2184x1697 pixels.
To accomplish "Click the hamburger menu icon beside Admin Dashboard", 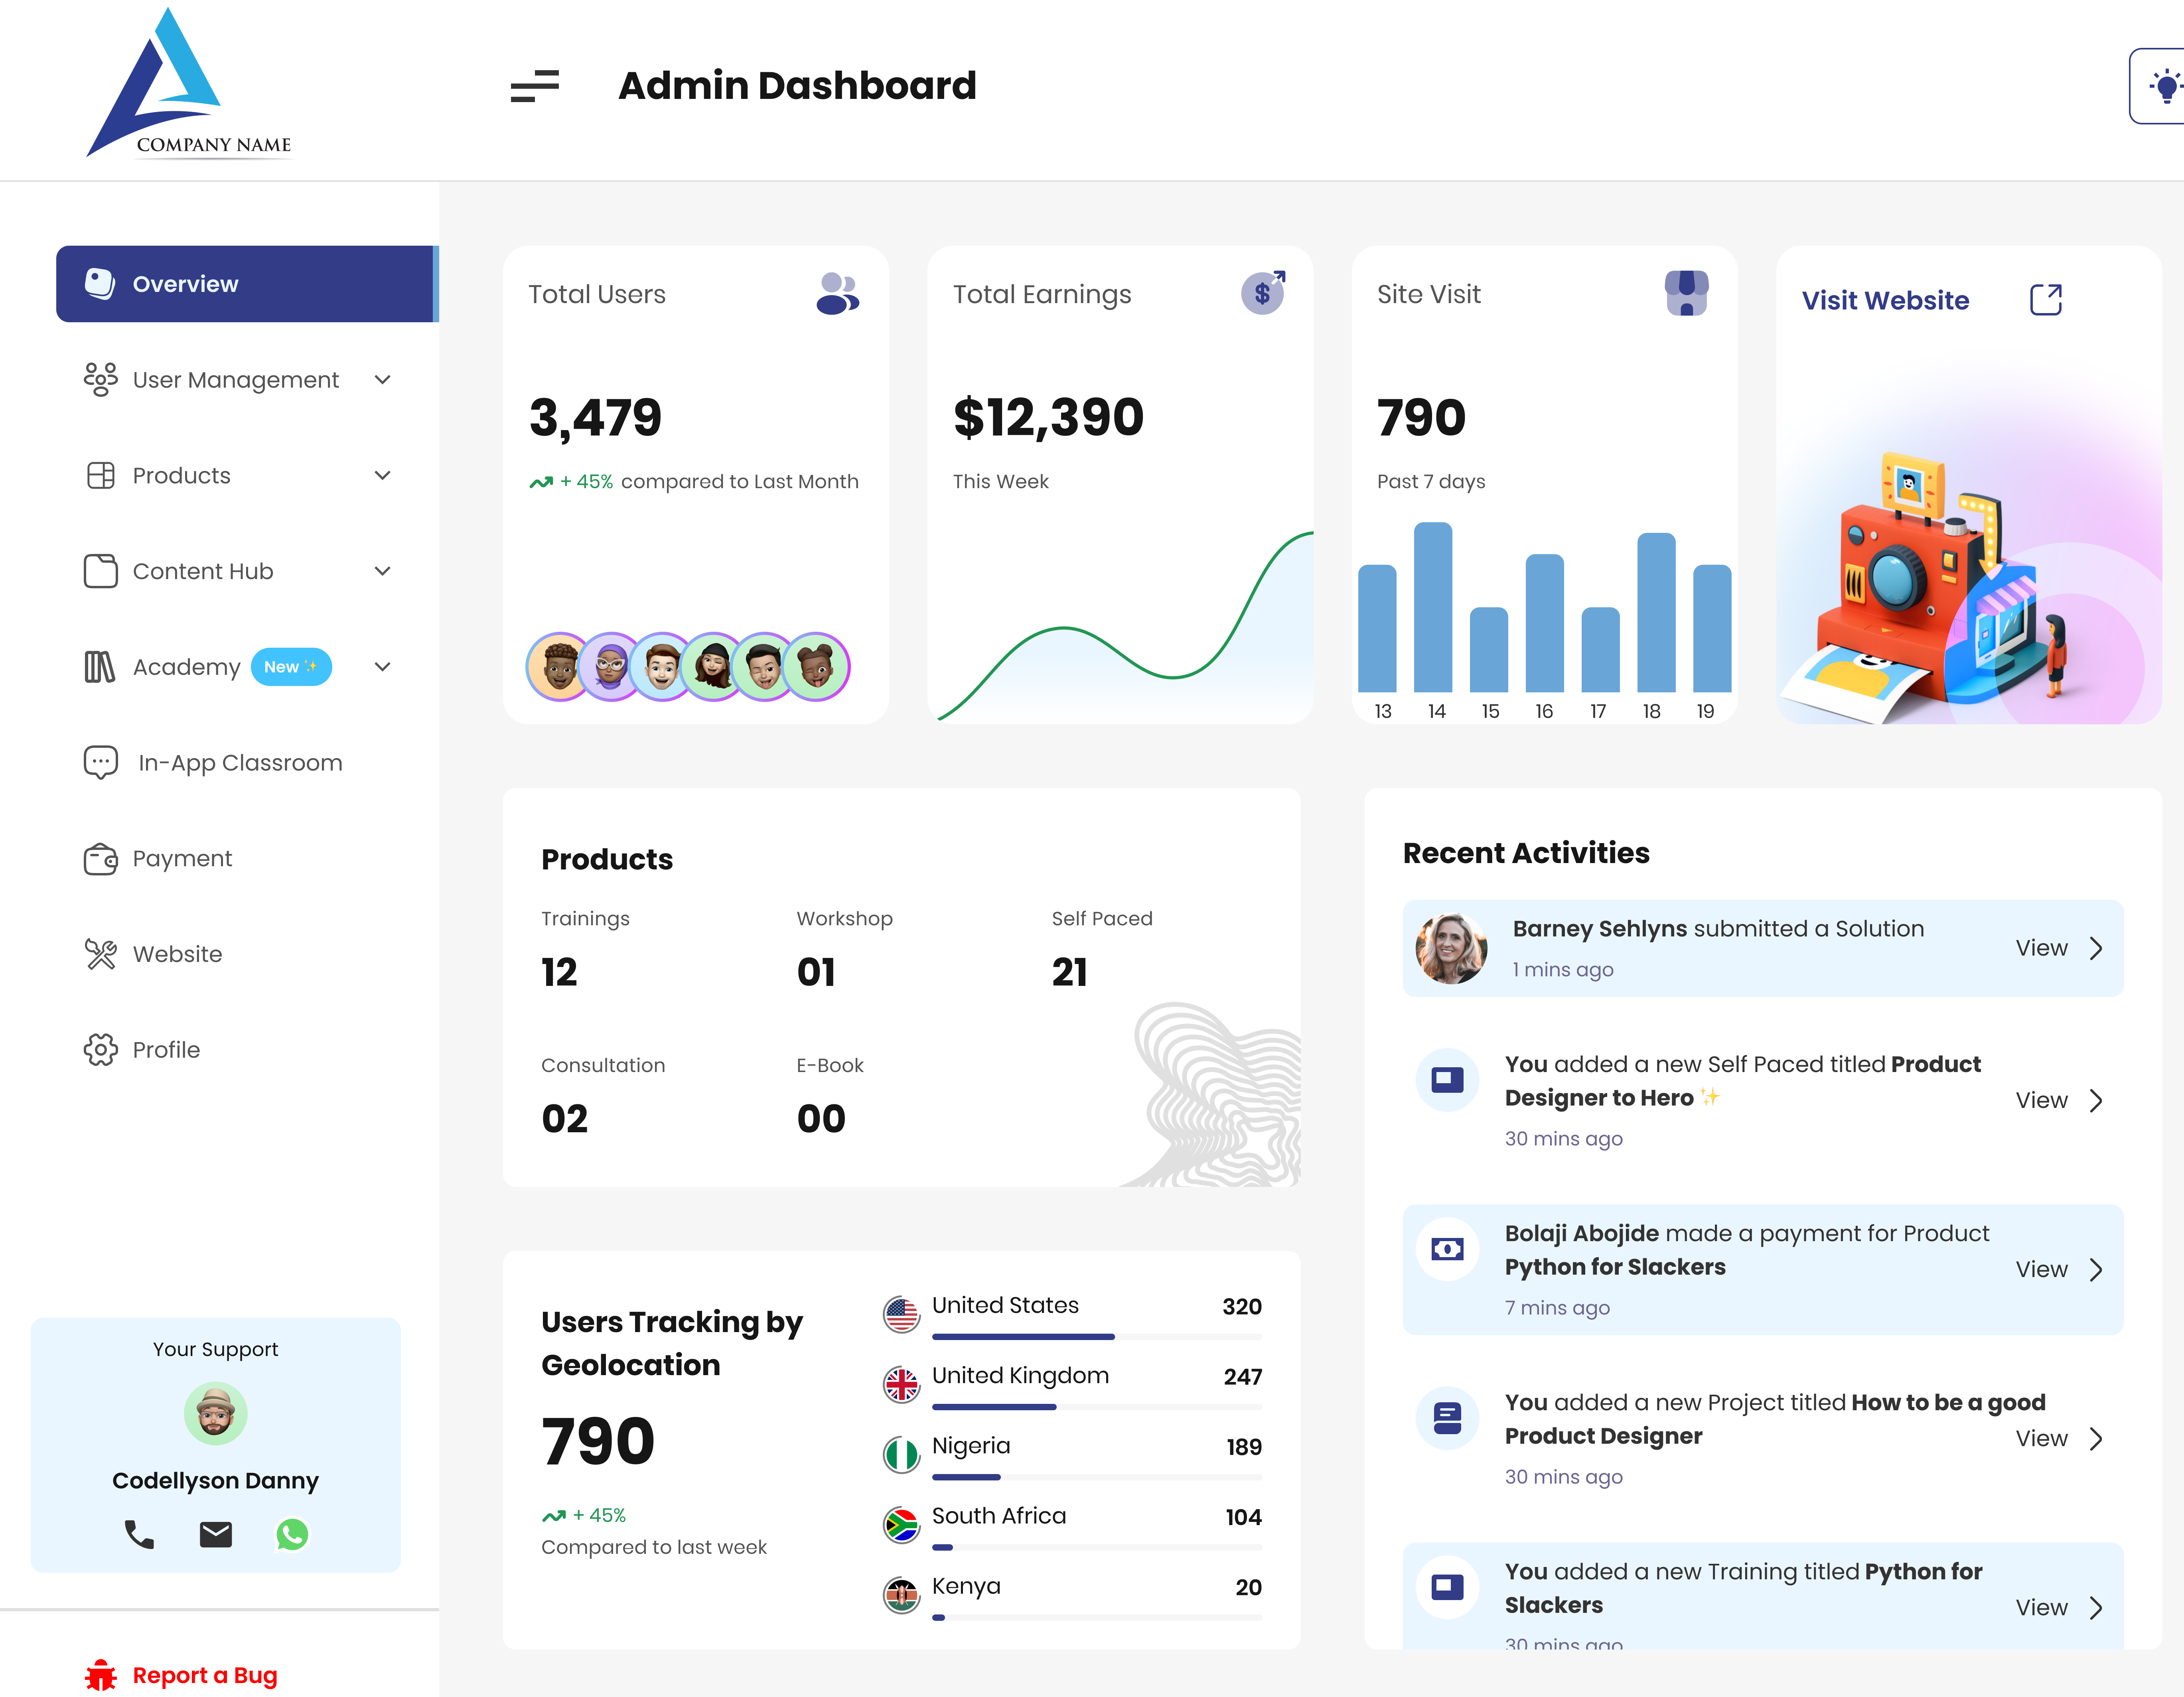I will tap(534, 86).
